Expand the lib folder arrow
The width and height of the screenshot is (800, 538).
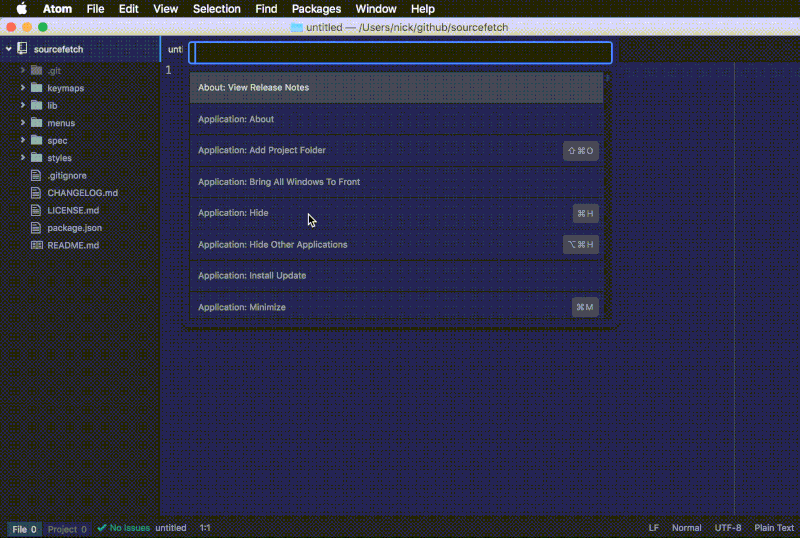pyautogui.click(x=23, y=105)
